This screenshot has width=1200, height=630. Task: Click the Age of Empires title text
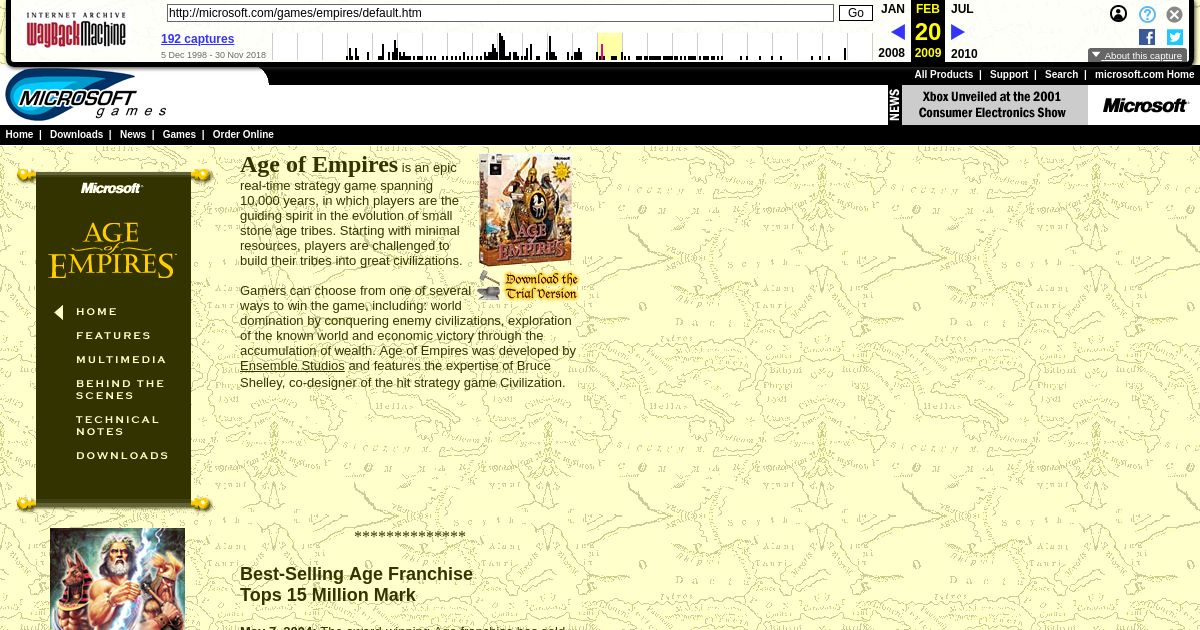point(319,165)
